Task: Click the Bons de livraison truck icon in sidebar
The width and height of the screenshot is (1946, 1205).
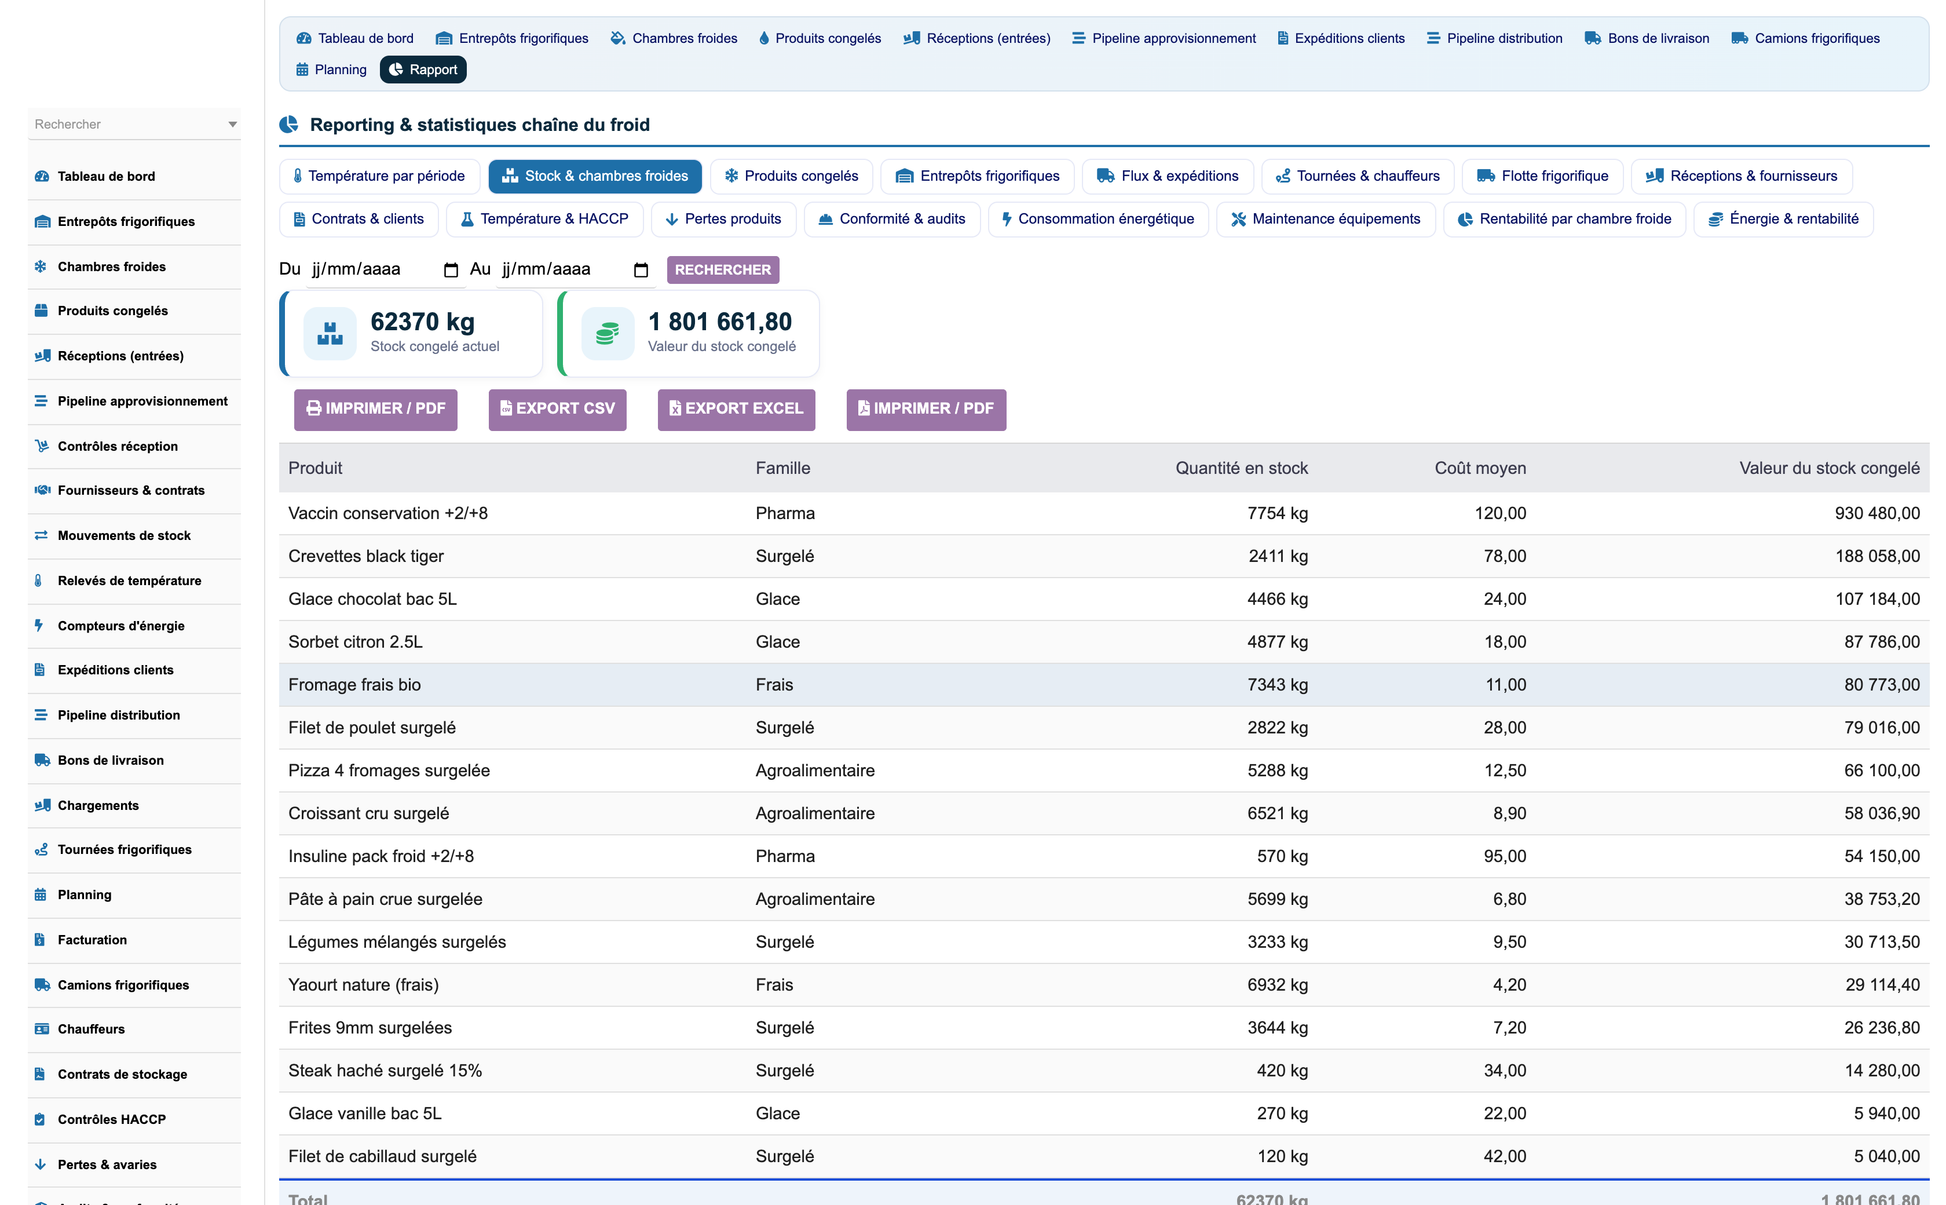Action: pyautogui.click(x=41, y=760)
